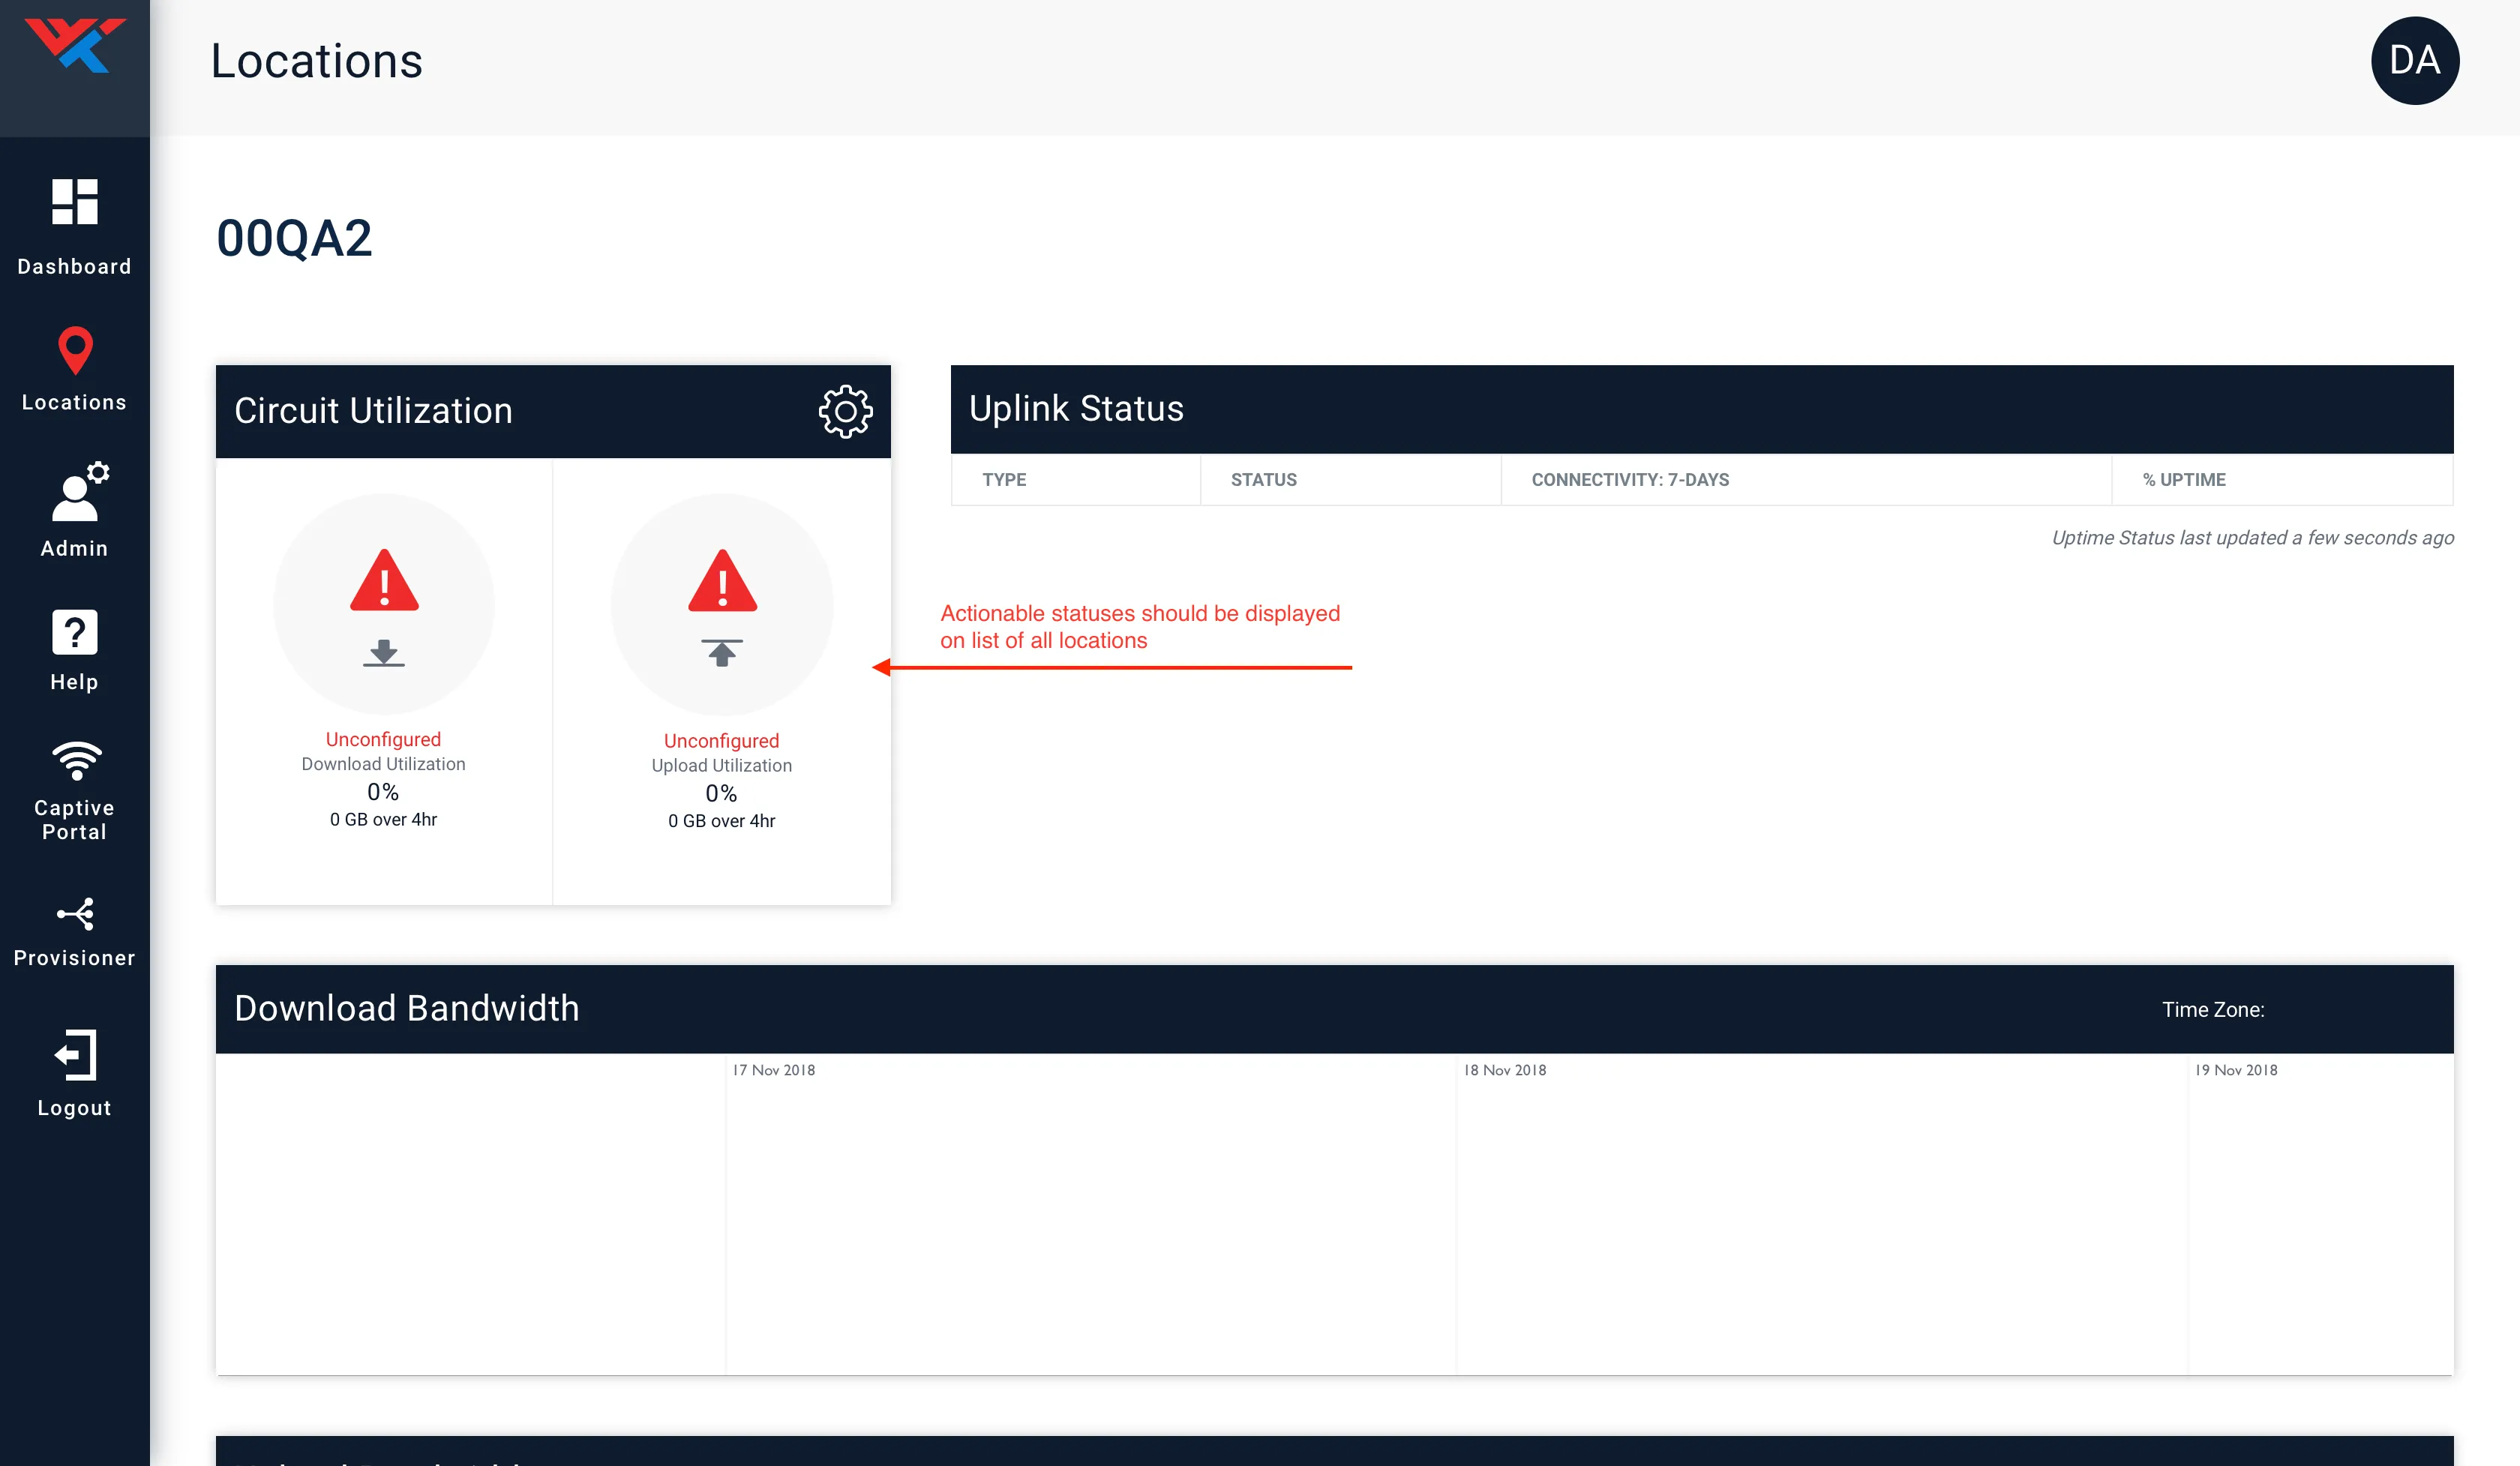Viewport: 2520px width, 1466px height.
Task: Click the download 0% value
Action: pyautogui.click(x=383, y=792)
